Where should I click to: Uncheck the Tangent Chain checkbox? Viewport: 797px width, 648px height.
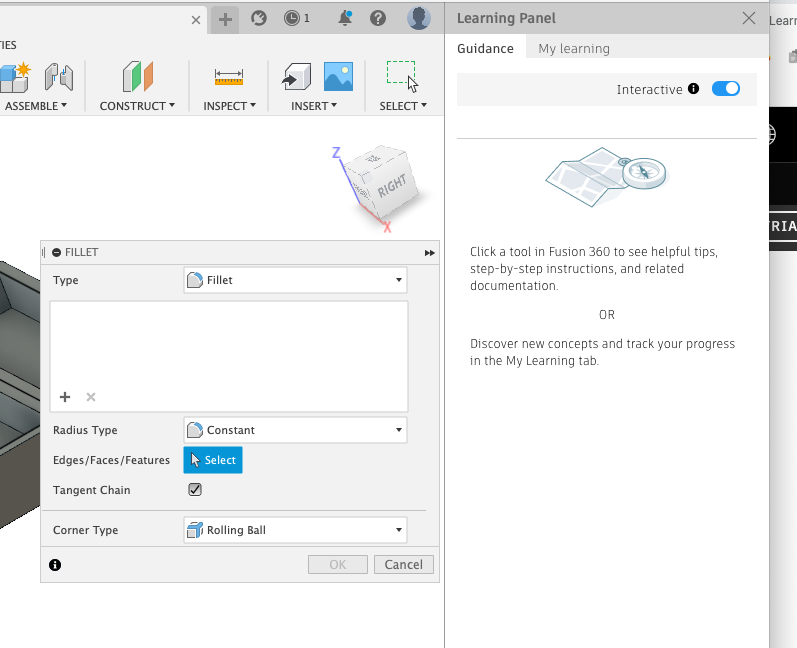pyautogui.click(x=195, y=489)
